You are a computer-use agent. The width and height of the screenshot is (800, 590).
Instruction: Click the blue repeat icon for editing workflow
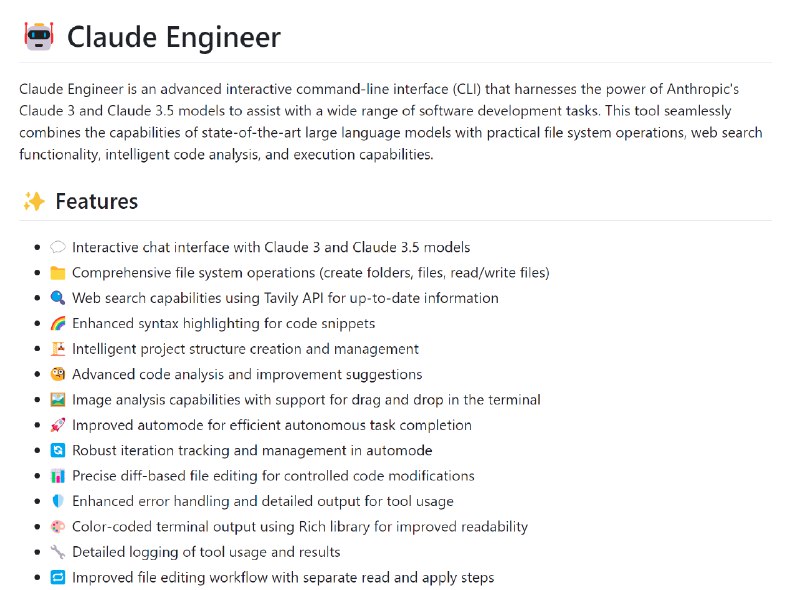pyautogui.click(x=58, y=577)
